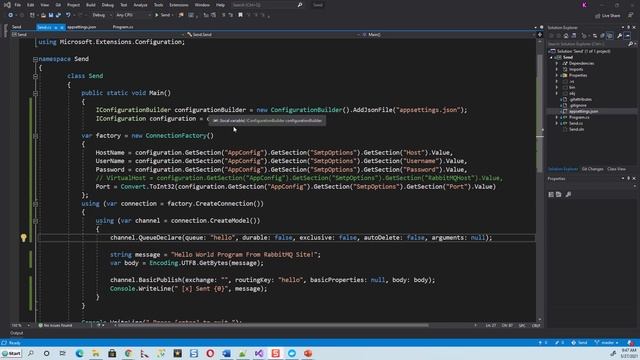Select appsettings.json in Solution Explorer

(x=584, y=111)
